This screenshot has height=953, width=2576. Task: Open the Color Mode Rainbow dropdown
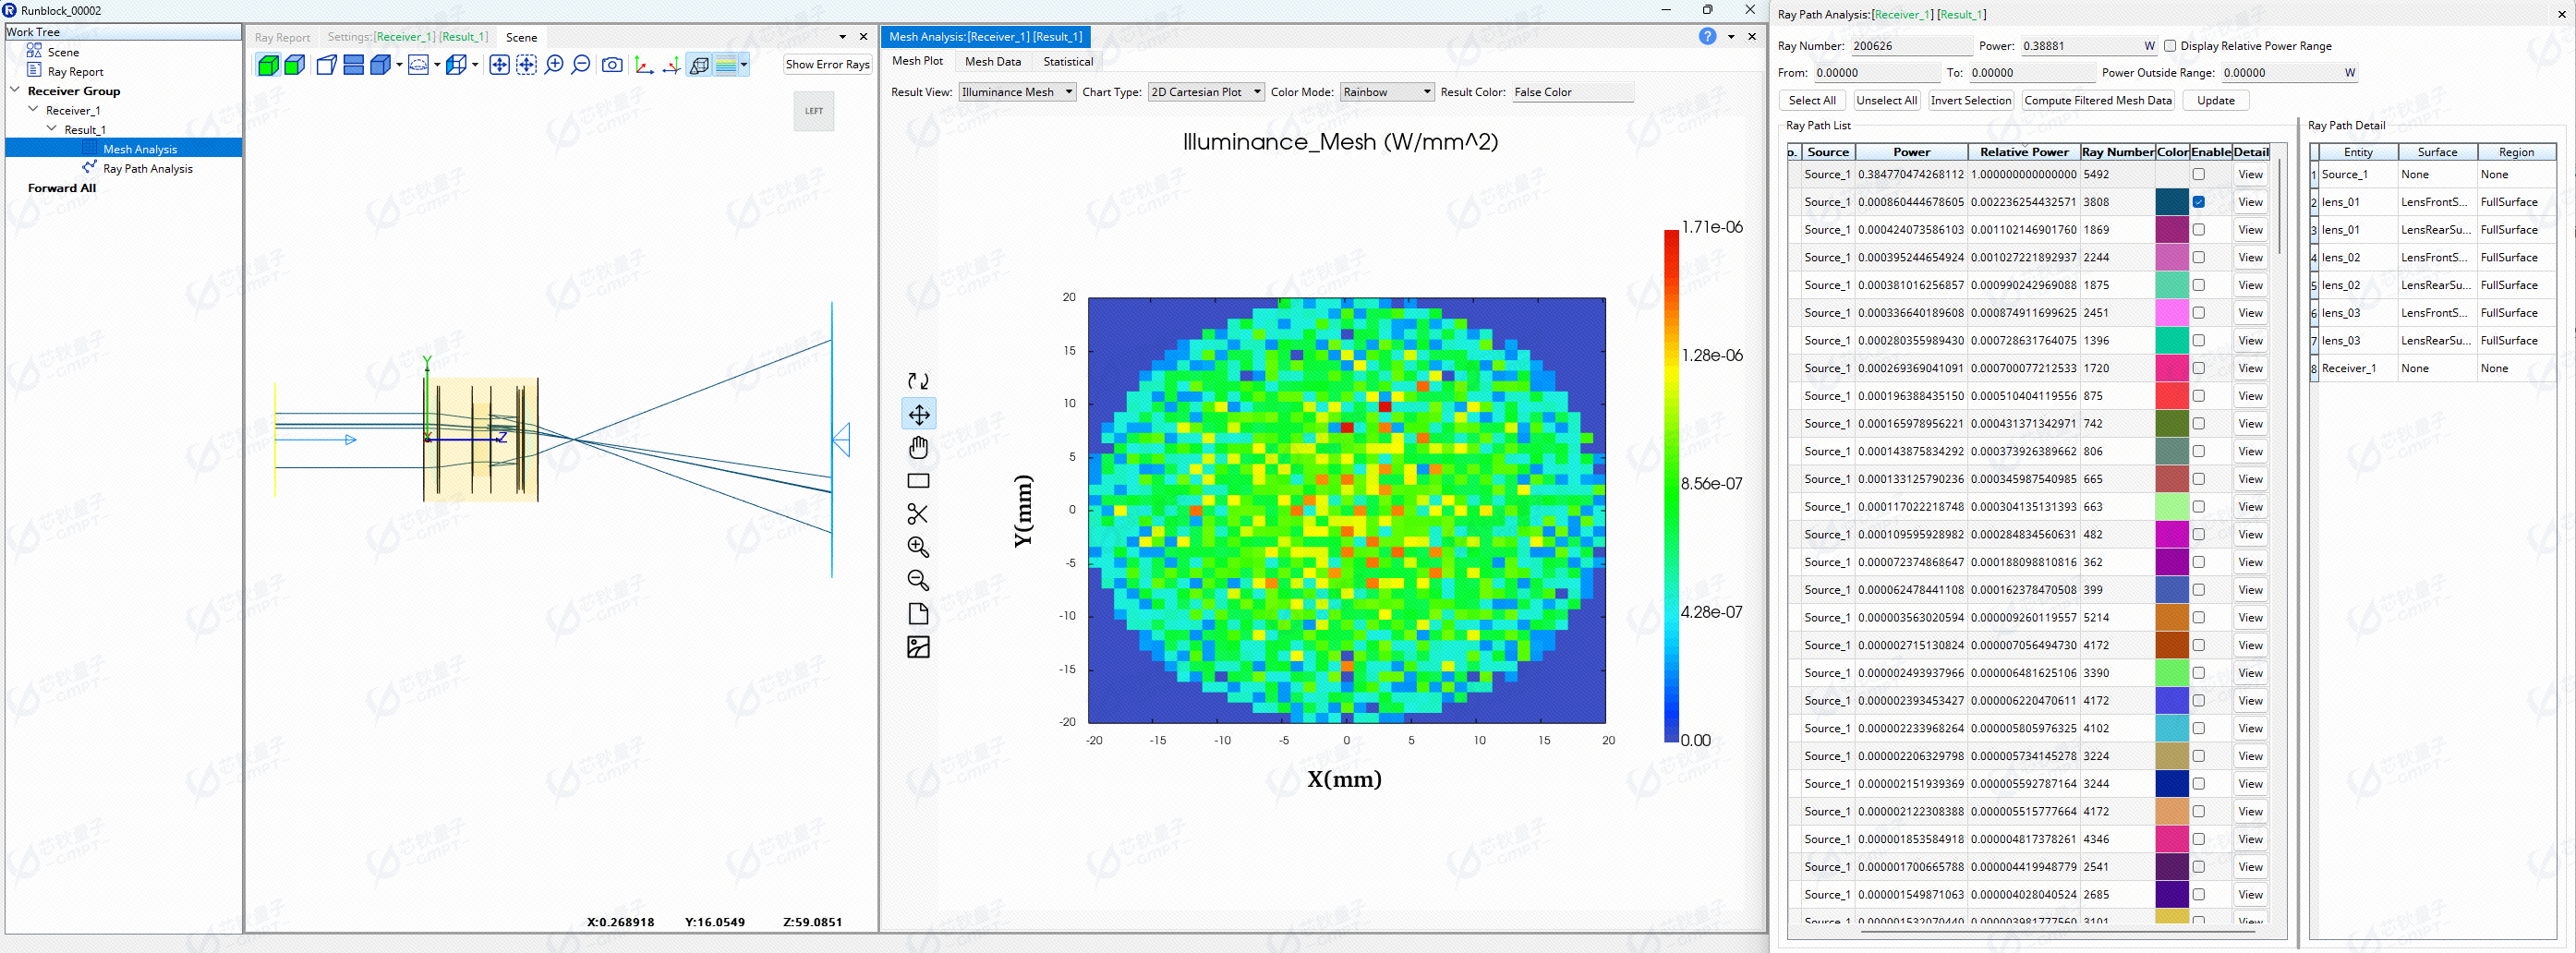click(1387, 92)
